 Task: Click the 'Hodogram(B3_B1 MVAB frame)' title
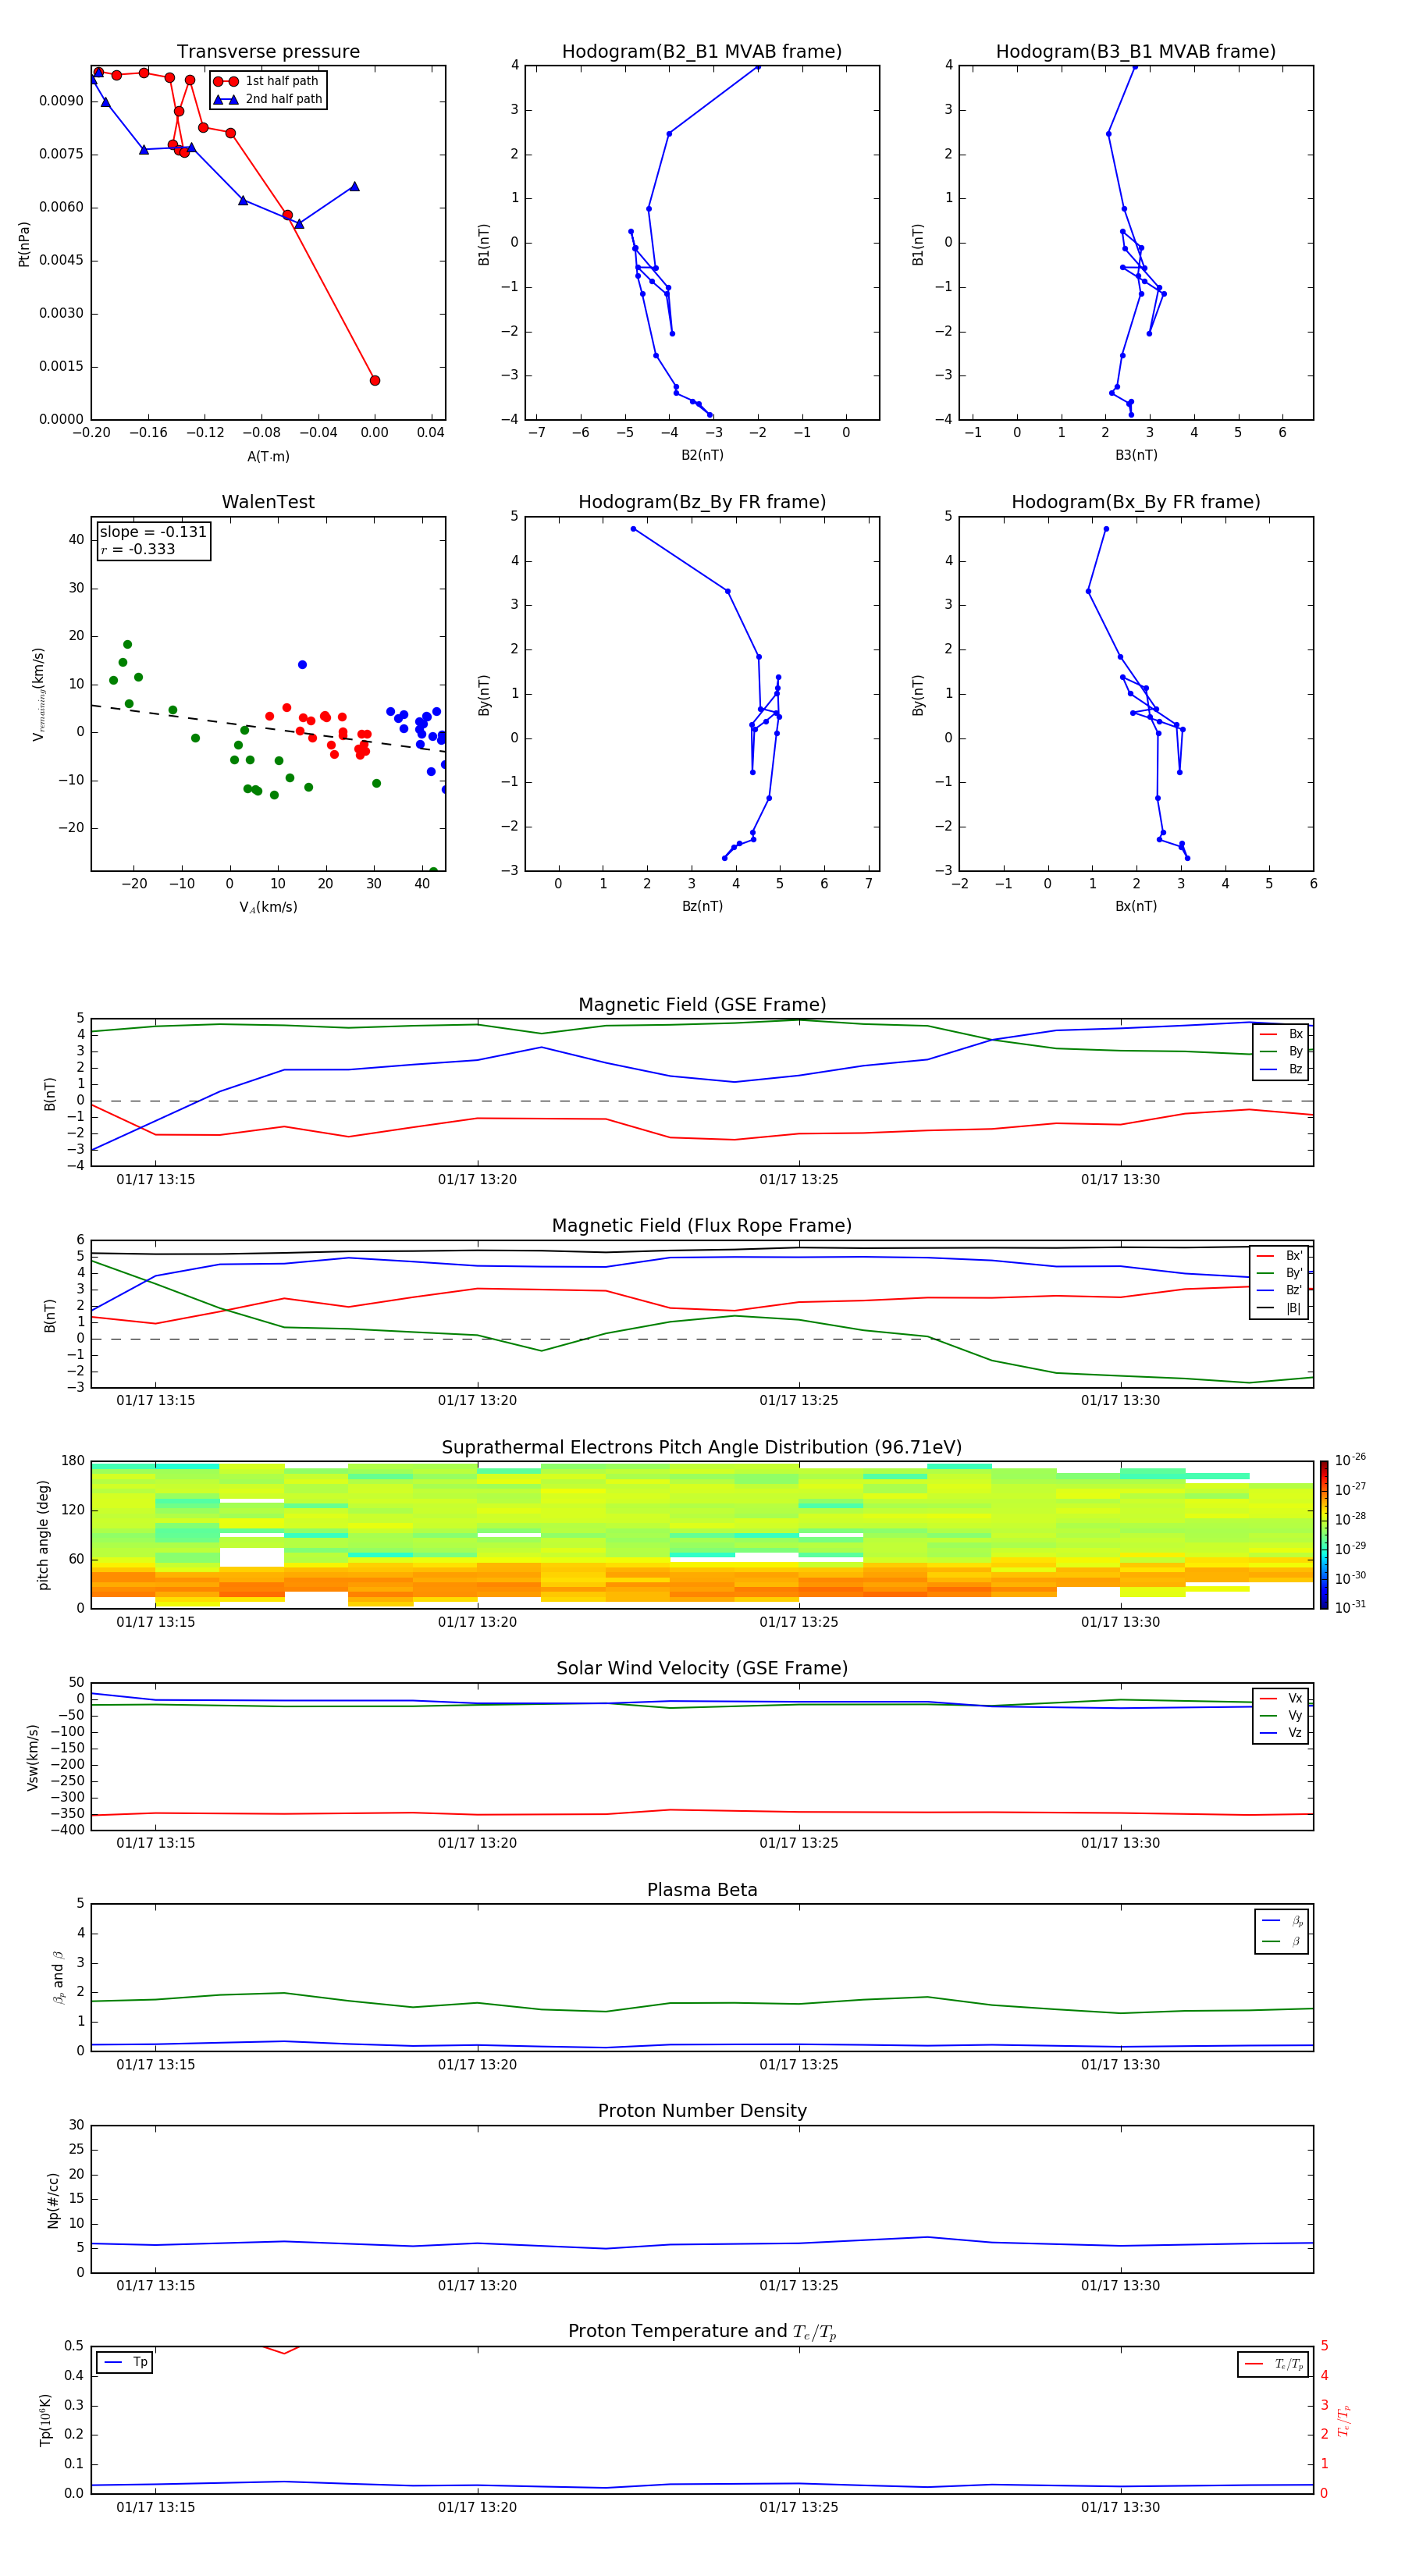(x=1136, y=51)
